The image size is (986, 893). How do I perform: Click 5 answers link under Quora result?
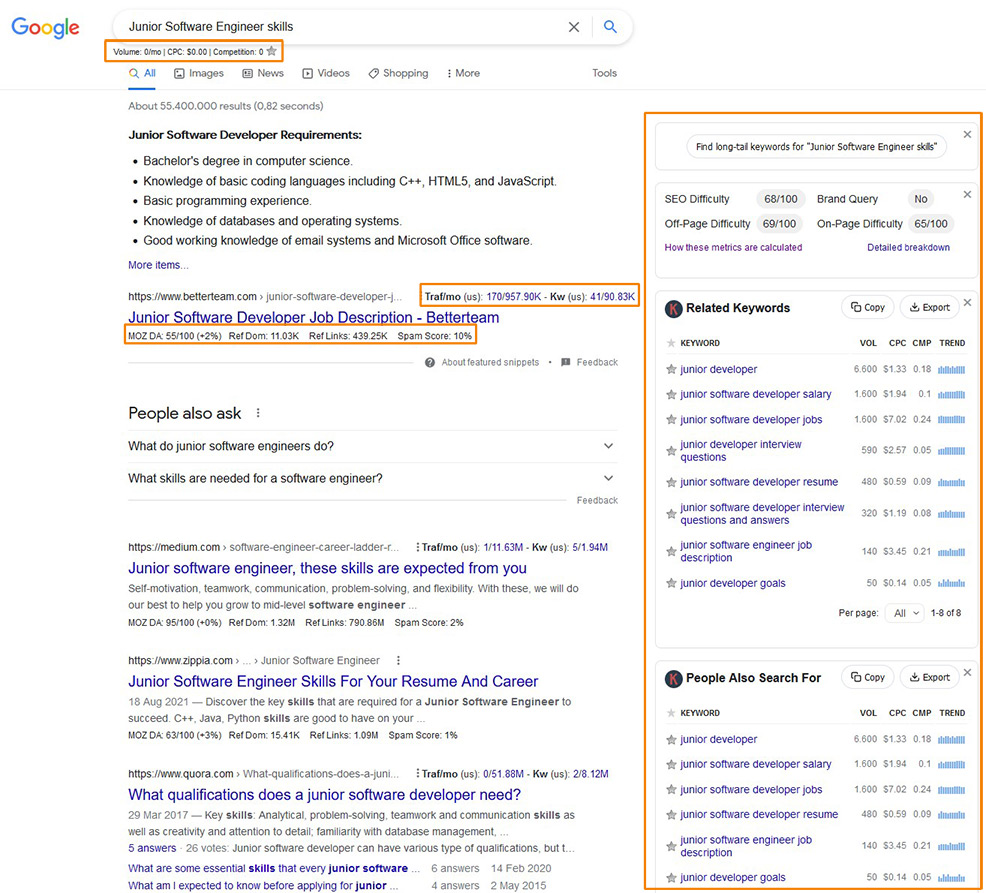point(152,848)
